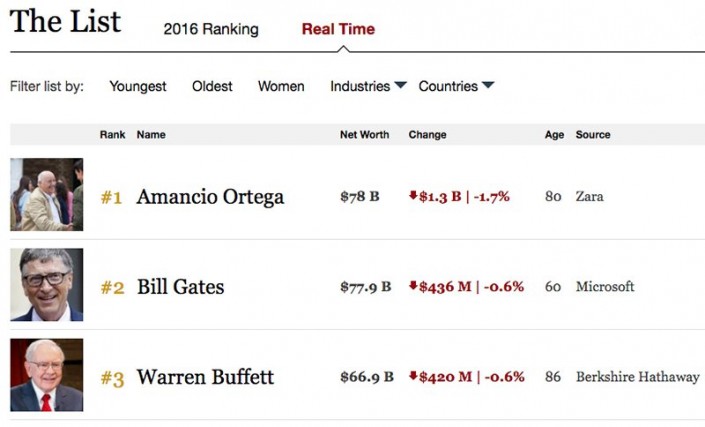This screenshot has height=427, width=705.
Task: Open Warren Buffett's name link
Action: coord(205,378)
